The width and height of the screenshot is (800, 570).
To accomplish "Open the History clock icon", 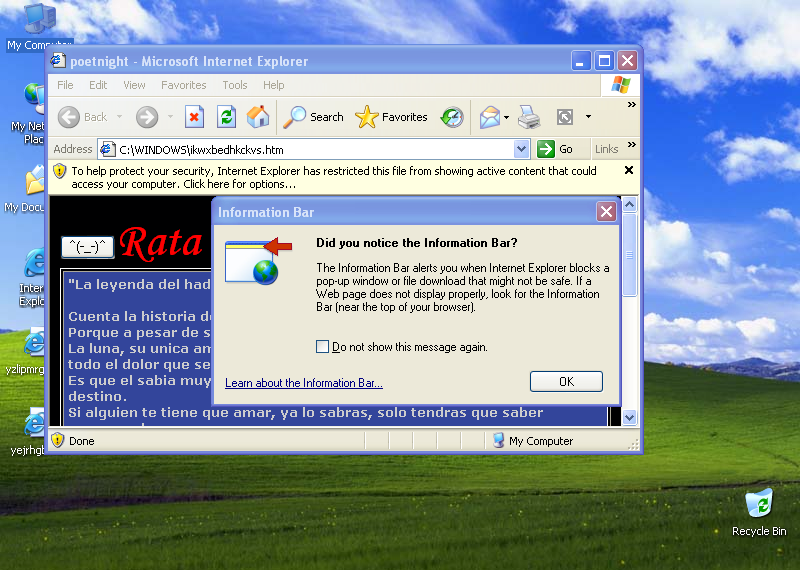I will point(452,117).
